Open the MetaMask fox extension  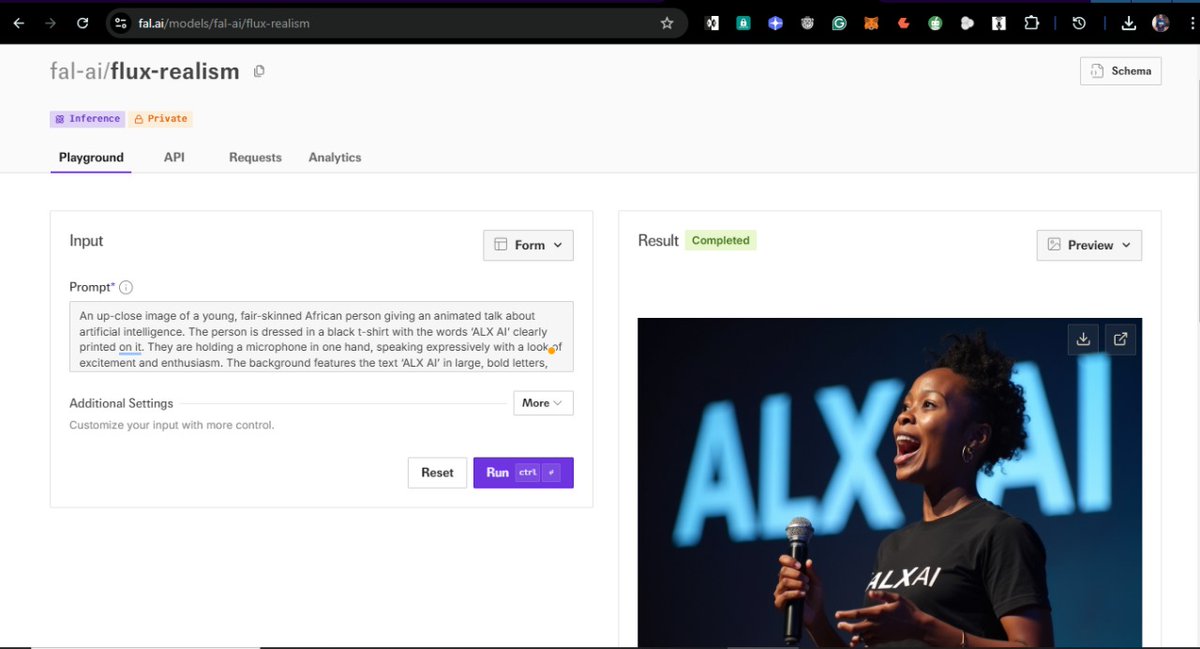coord(871,23)
